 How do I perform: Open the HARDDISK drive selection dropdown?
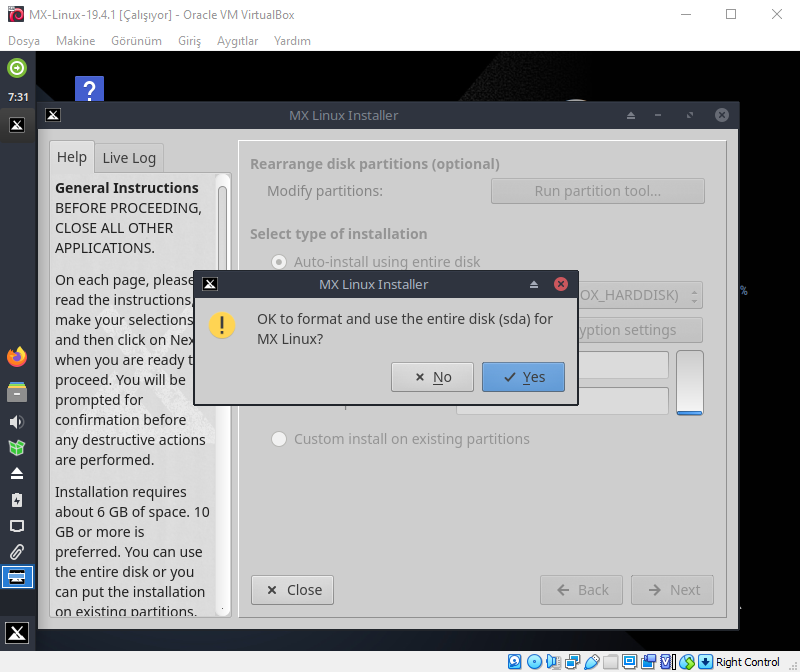640,295
